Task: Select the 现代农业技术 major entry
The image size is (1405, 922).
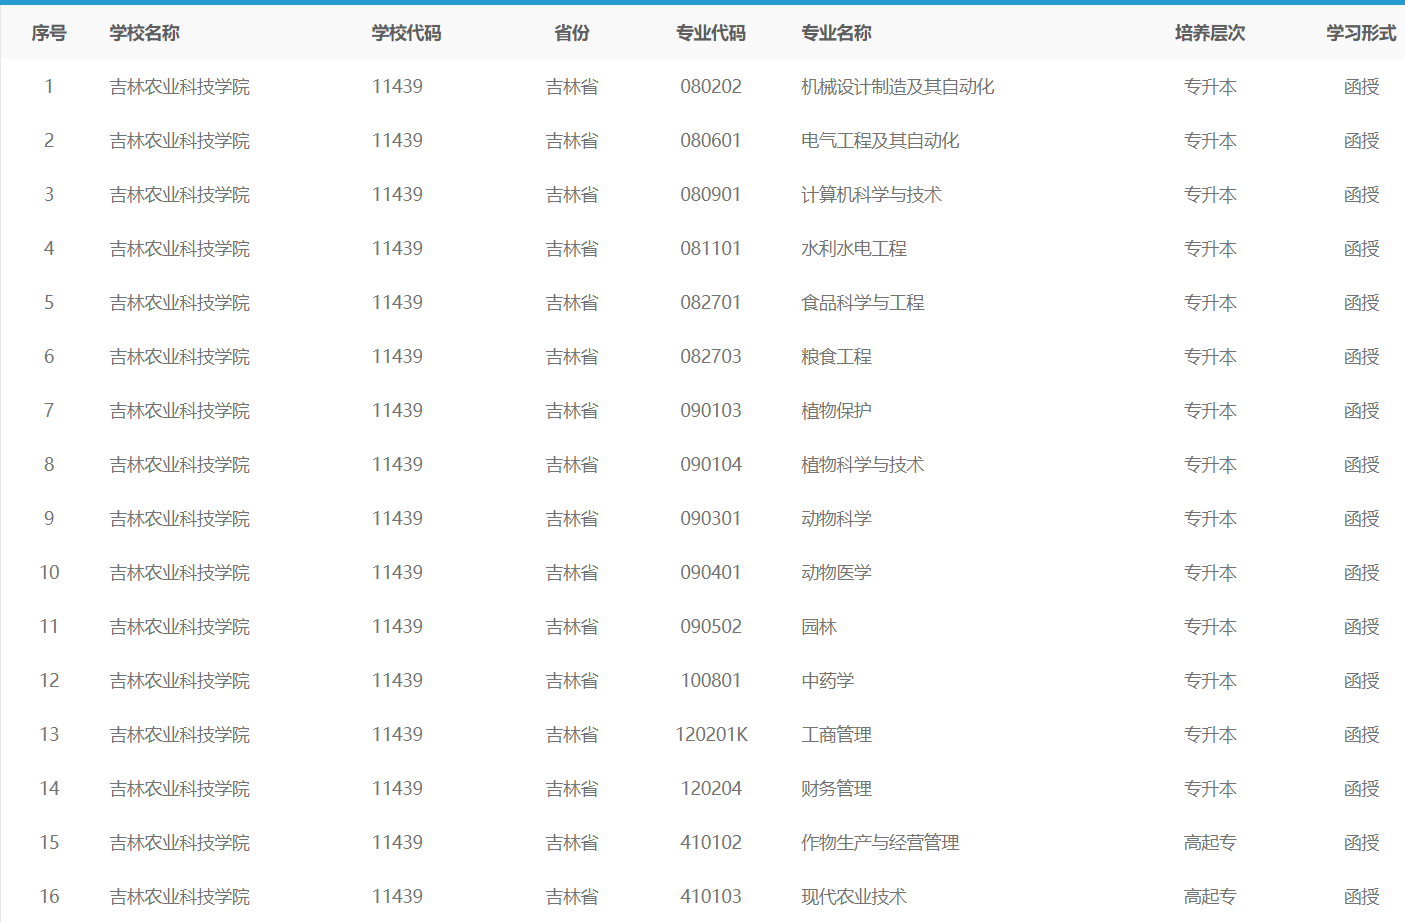Action: coord(853,897)
